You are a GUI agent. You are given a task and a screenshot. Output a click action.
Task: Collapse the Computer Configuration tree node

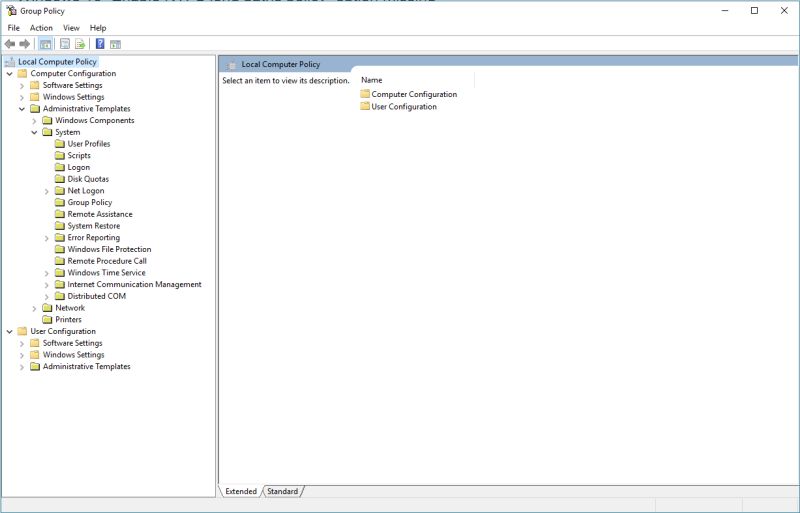click(x=10, y=74)
